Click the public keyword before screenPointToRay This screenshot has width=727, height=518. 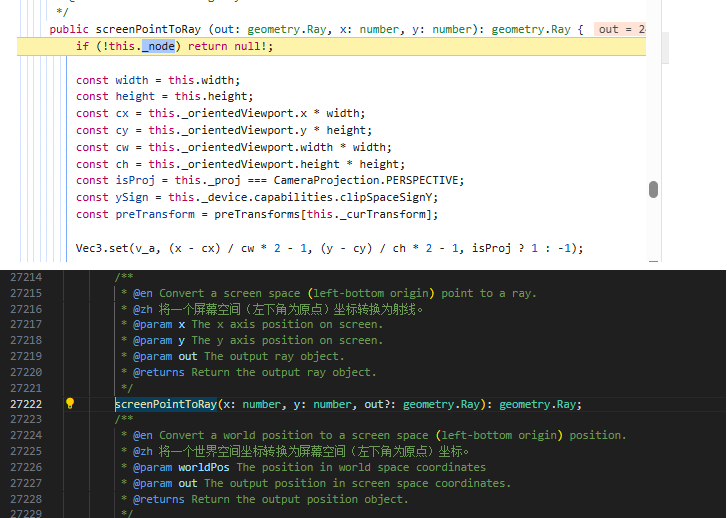coord(69,29)
